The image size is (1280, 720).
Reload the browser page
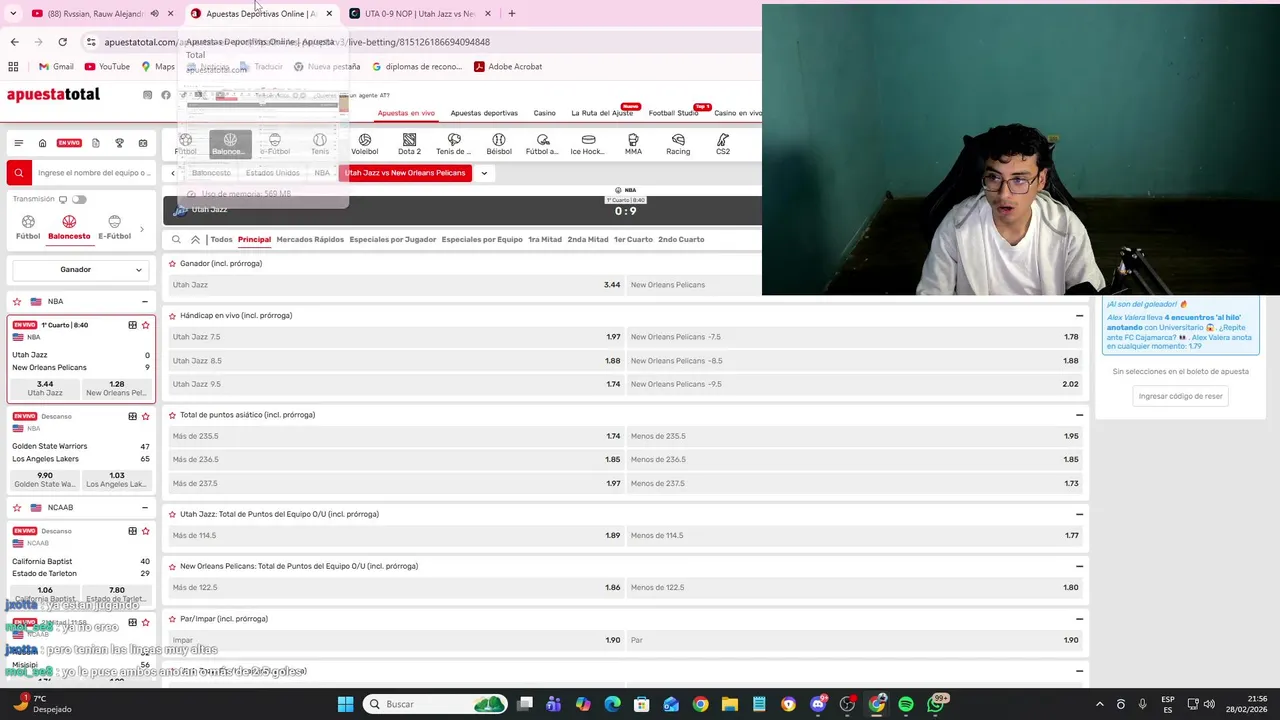point(62,42)
